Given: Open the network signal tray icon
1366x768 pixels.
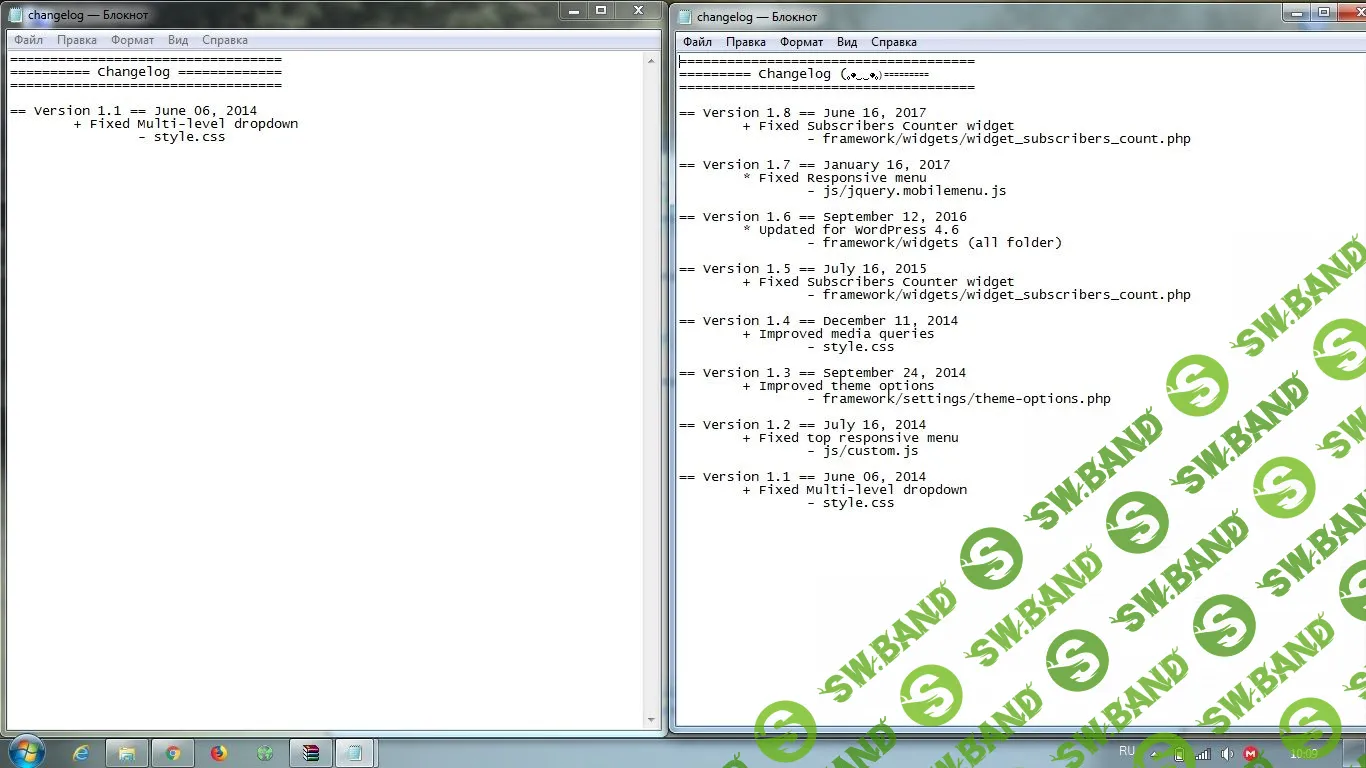Looking at the screenshot, I should click(1203, 754).
